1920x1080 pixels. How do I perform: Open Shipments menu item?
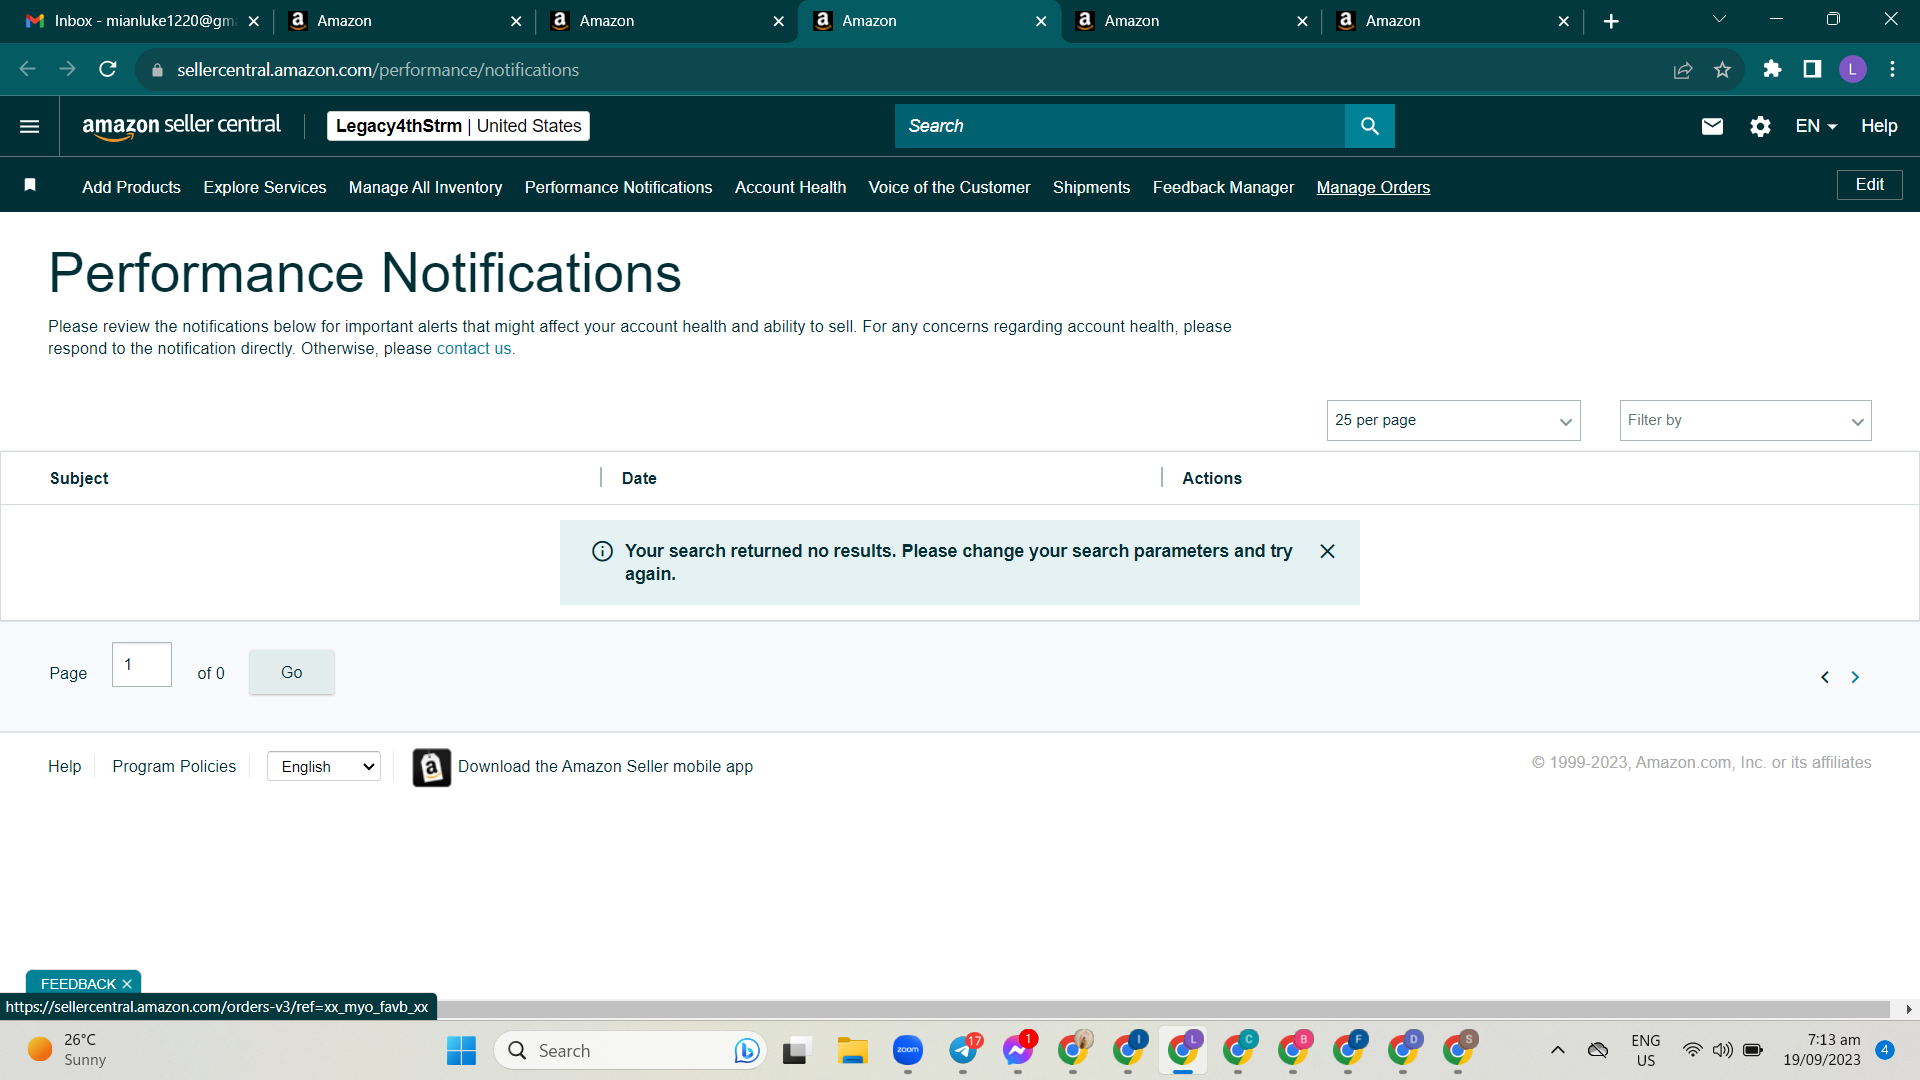click(1091, 187)
